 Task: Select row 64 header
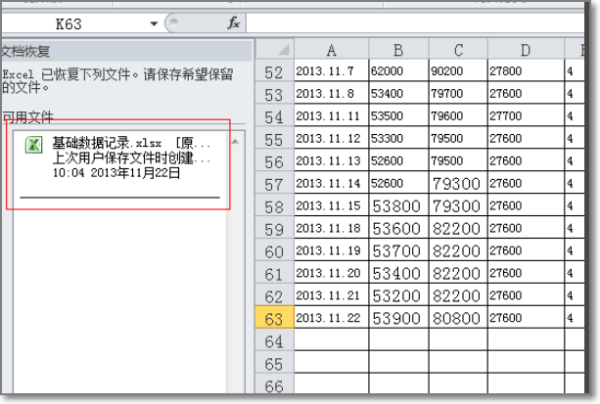click(x=274, y=341)
